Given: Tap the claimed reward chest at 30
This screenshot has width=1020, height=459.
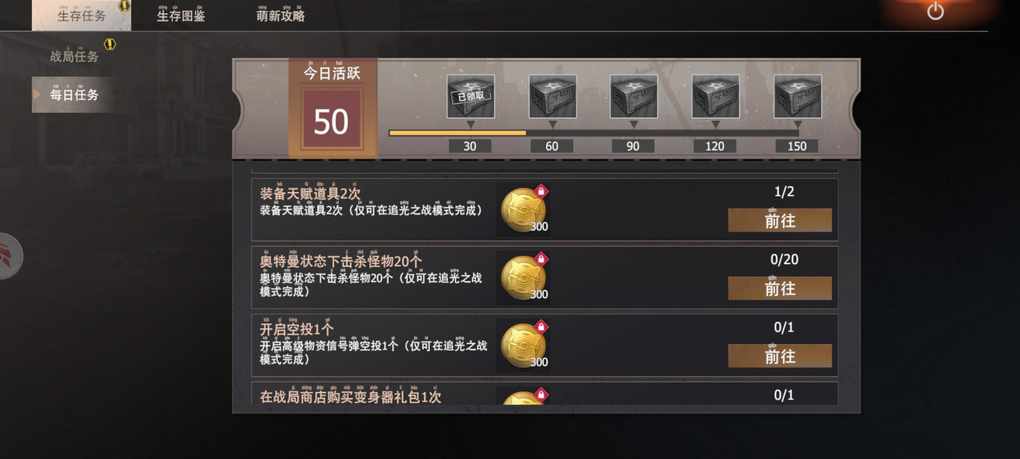Looking at the screenshot, I should click(471, 96).
